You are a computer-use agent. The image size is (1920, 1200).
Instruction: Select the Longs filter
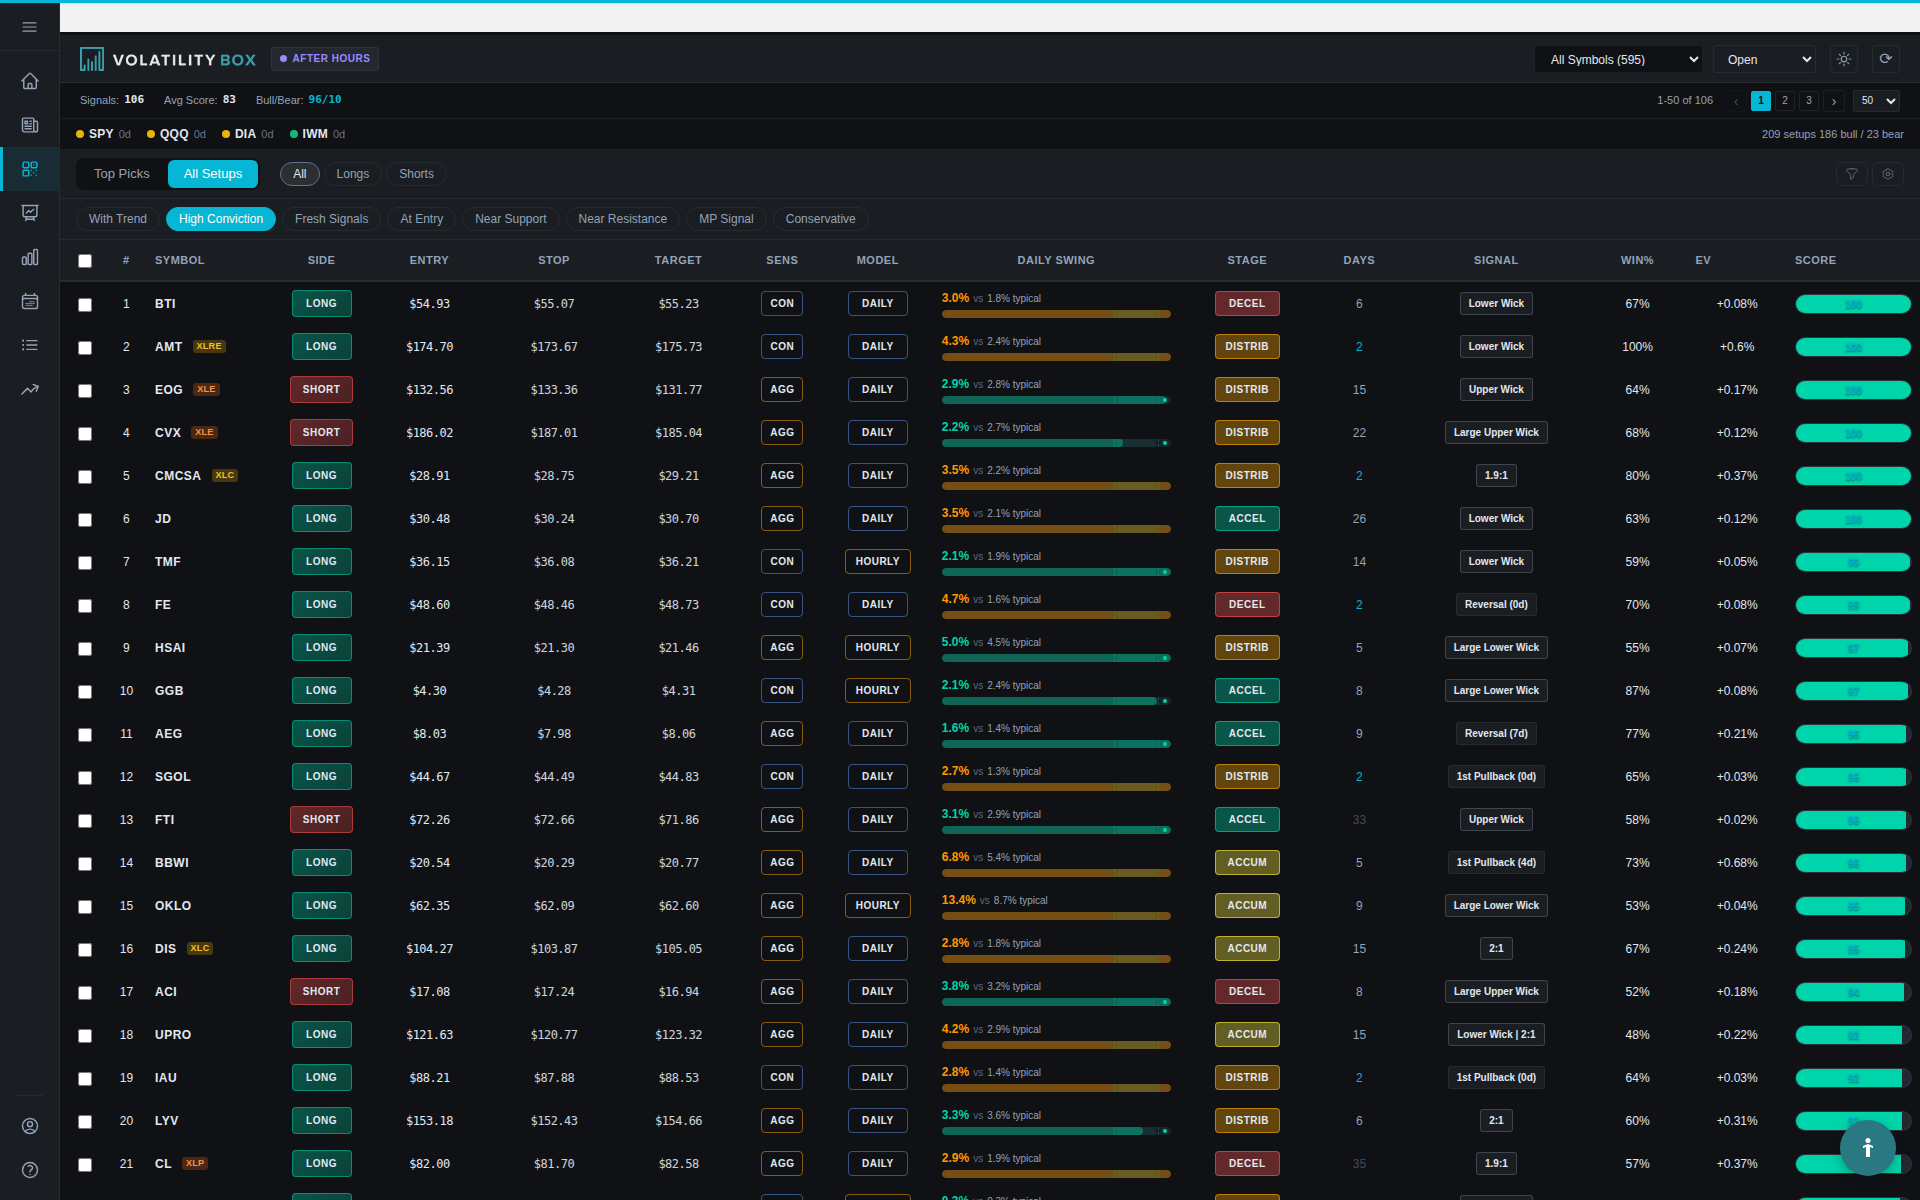352,174
